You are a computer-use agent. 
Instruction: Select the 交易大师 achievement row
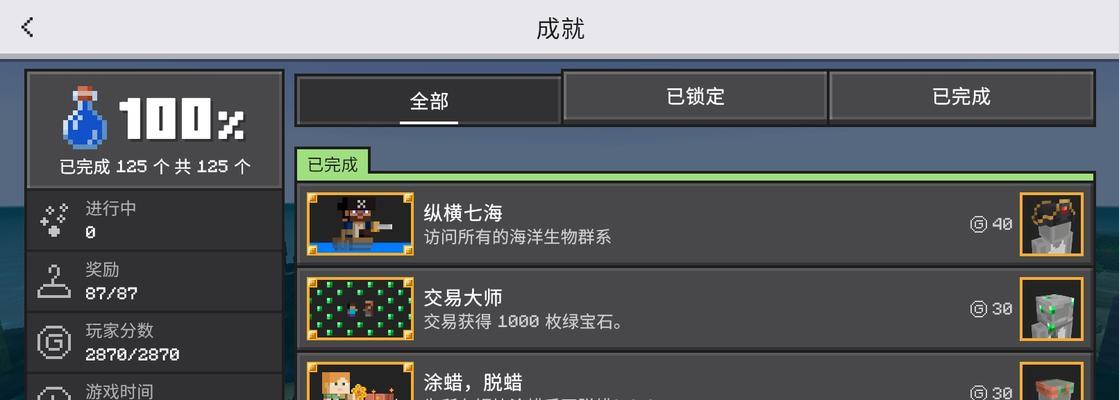[695, 309]
